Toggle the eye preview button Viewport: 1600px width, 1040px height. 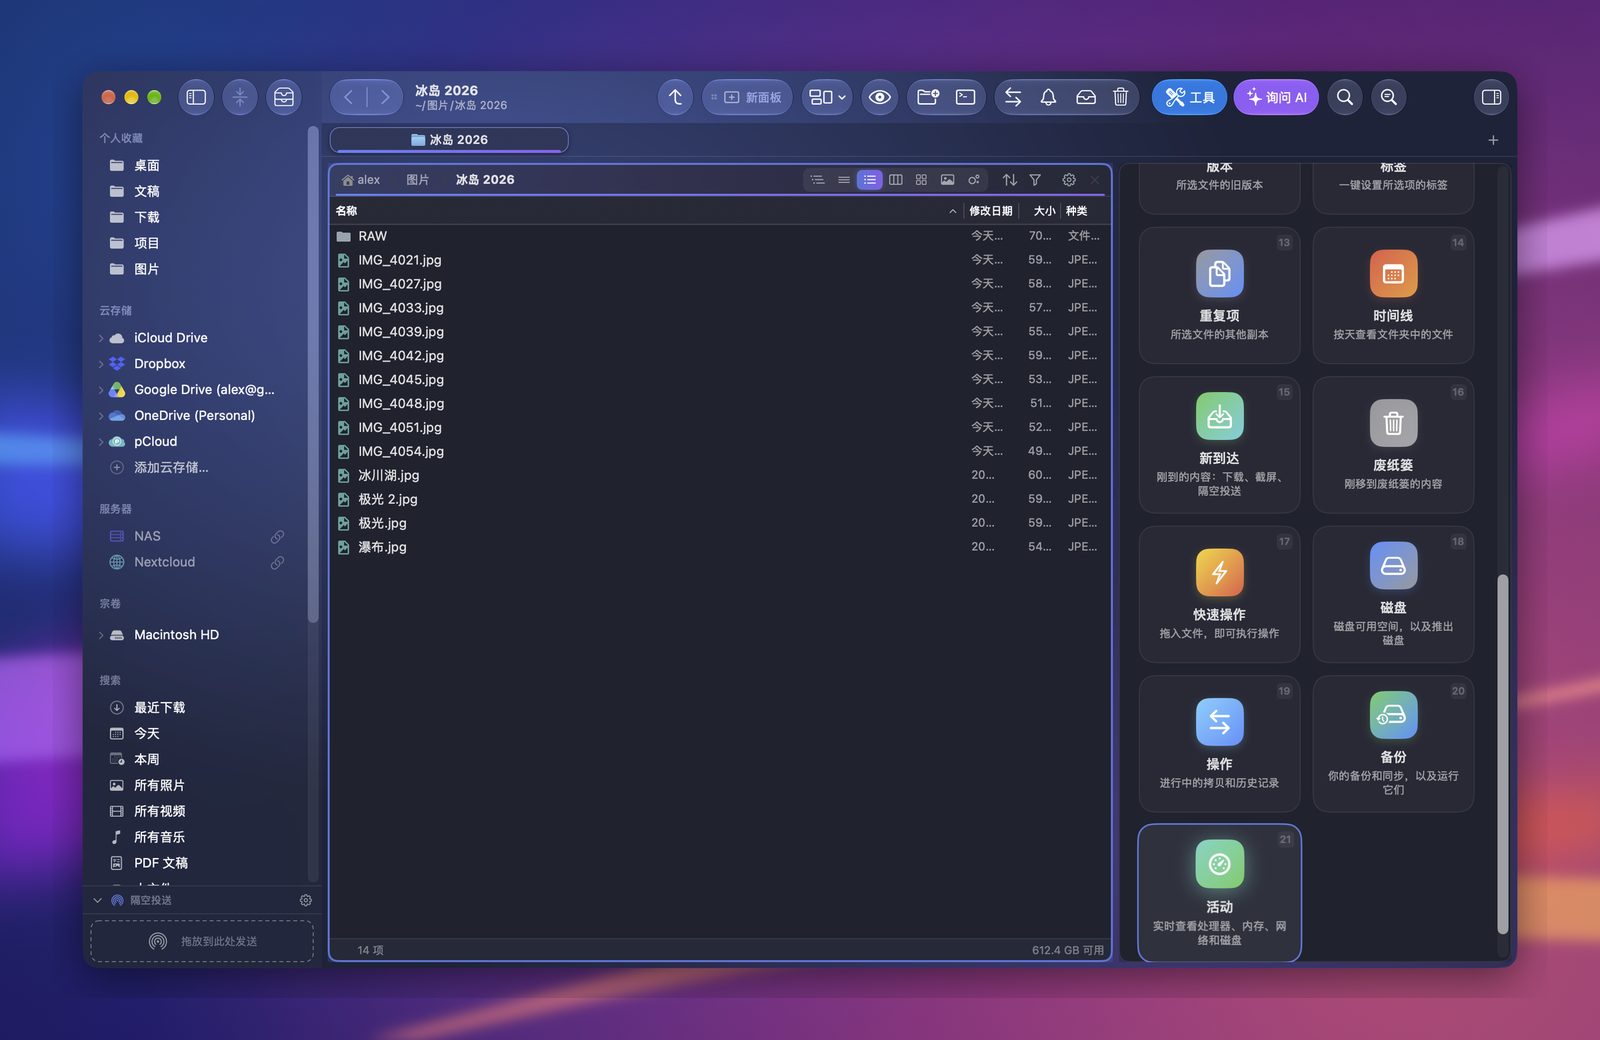(880, 97)
